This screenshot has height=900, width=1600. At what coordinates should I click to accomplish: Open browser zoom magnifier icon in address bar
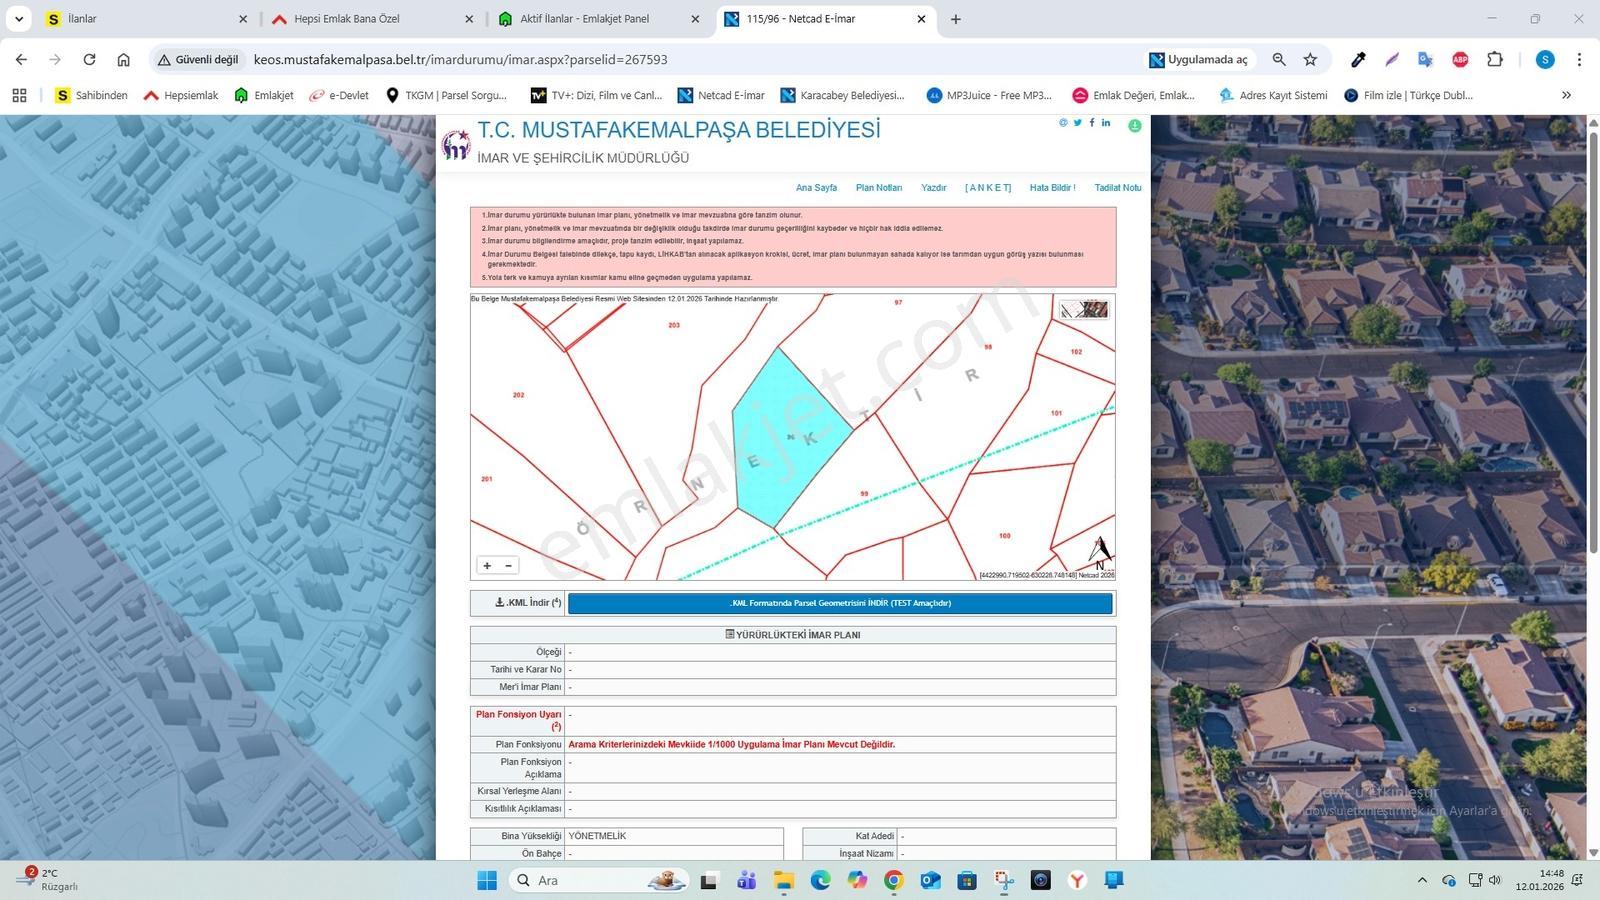pyautogui.click(x=1279, y=60)
